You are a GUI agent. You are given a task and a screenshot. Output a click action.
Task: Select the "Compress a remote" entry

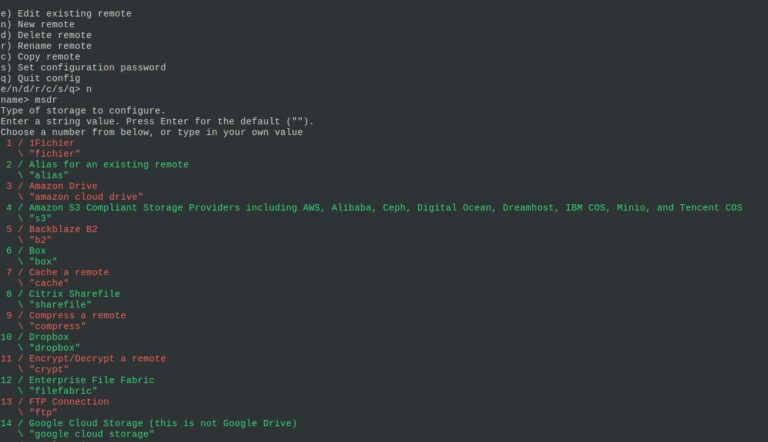(77, 316)
